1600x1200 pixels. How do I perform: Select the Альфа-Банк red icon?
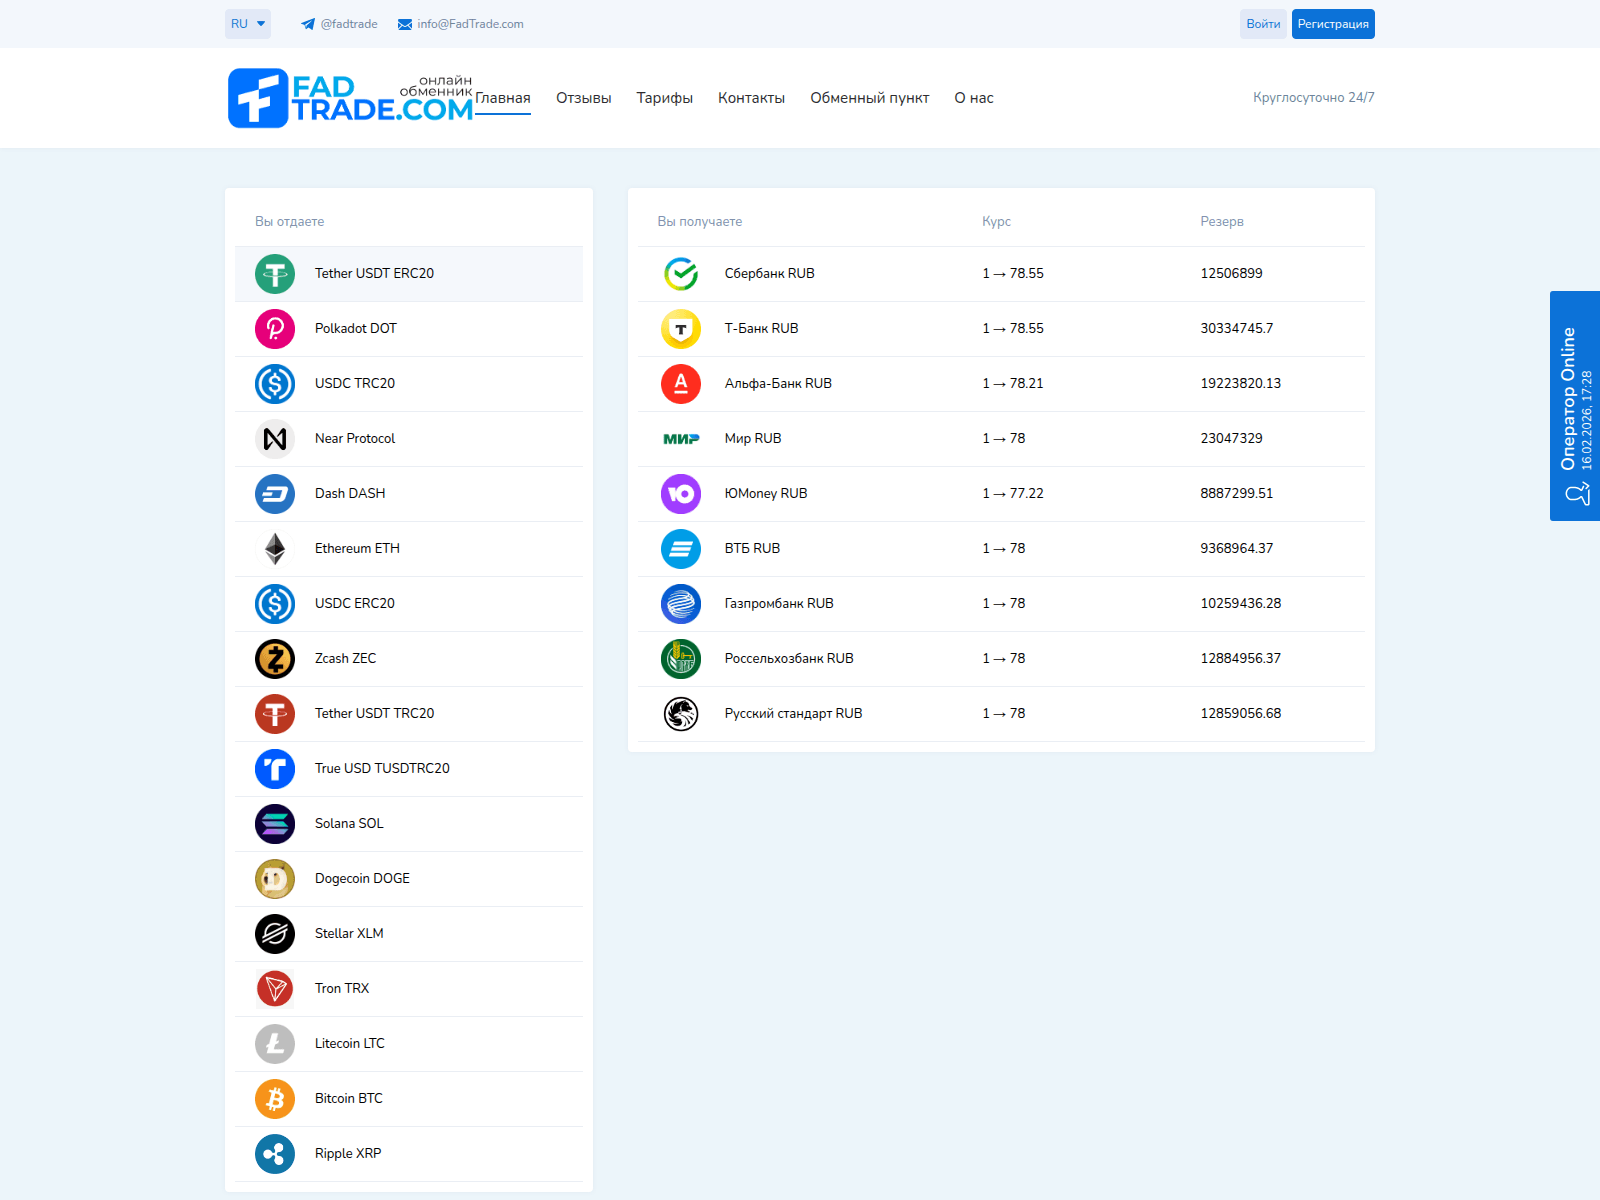coord(681,384)
